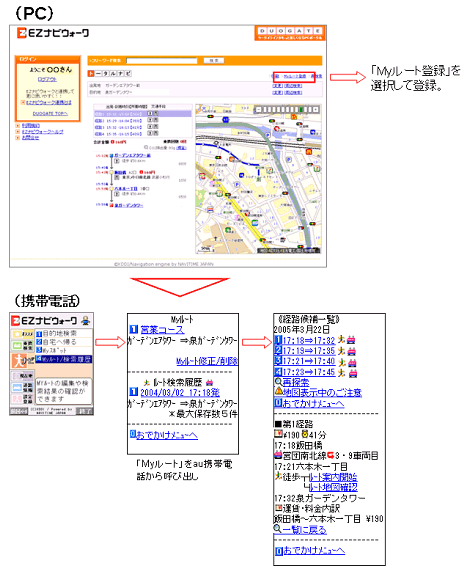470x570 pixels.
Task: Click the 再探索 link with magnifier
Action: coord(296,382)
